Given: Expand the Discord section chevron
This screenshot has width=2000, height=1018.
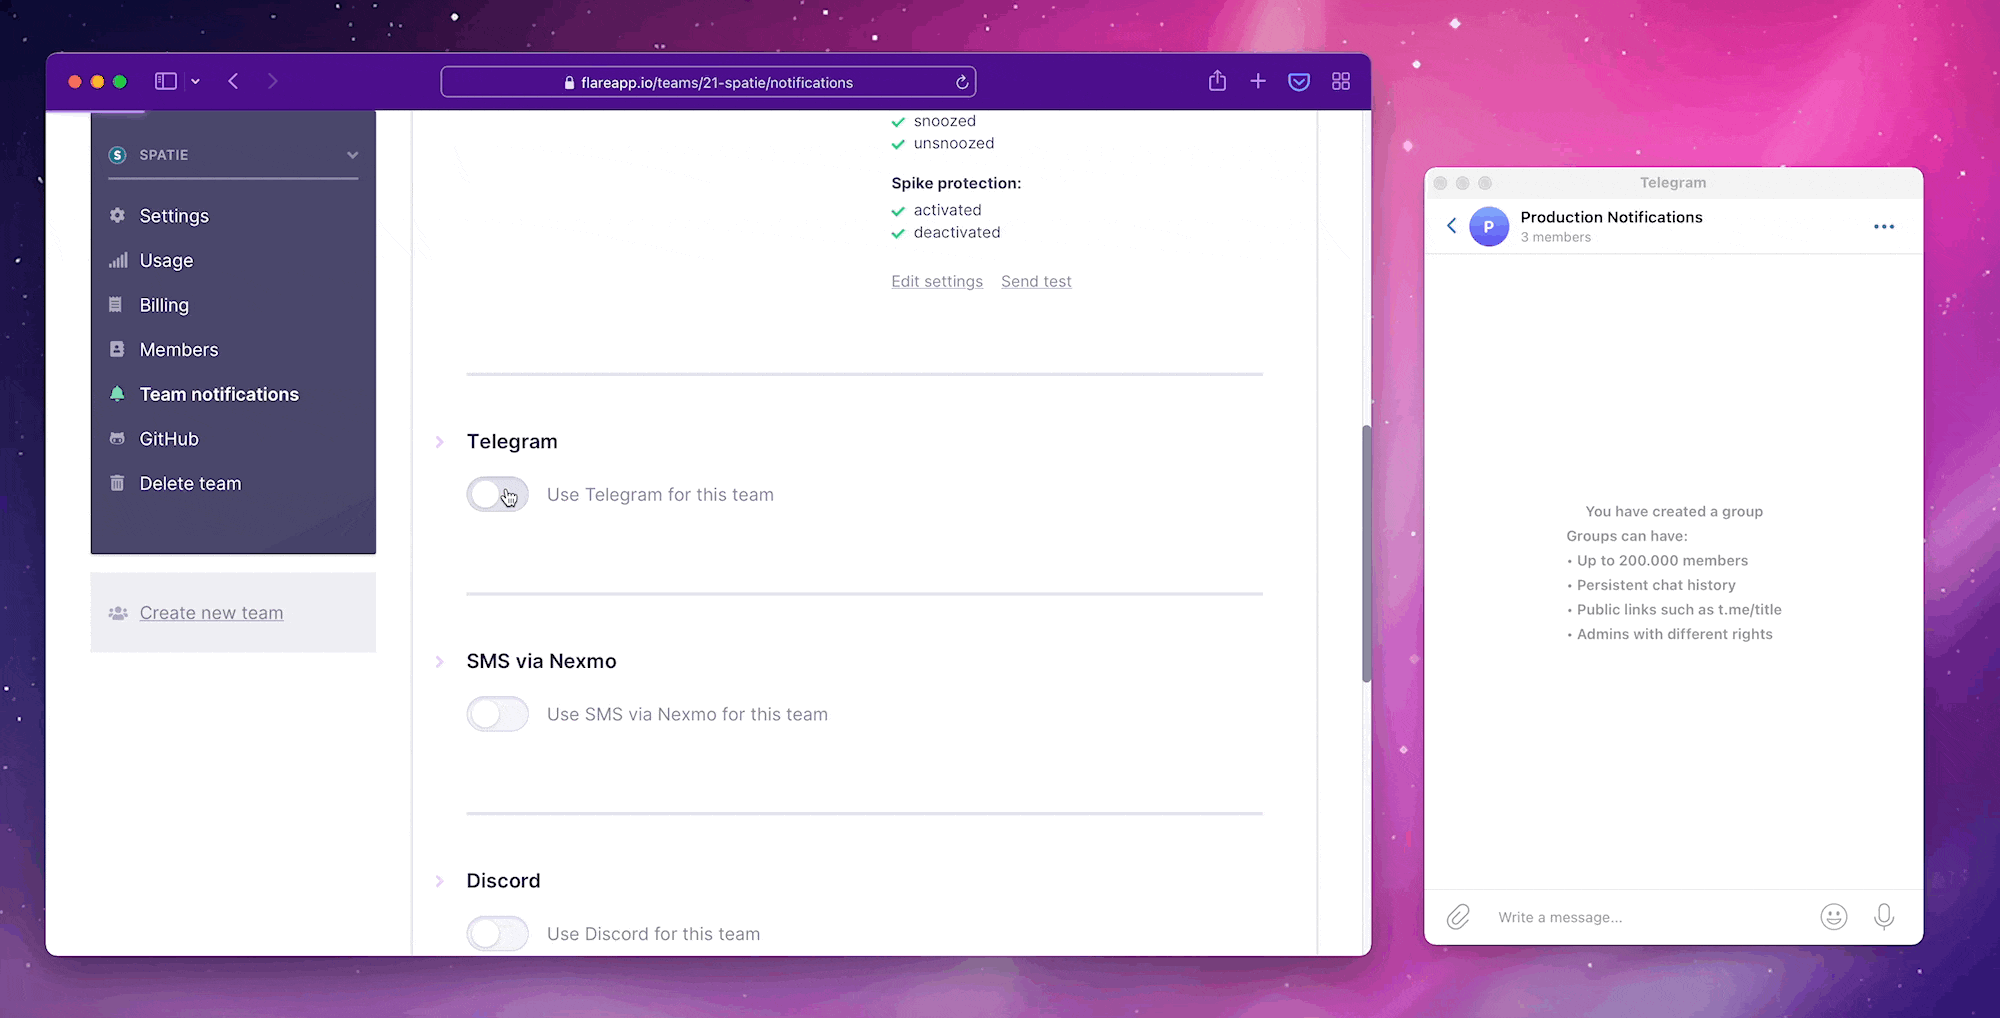Looking at the screenshot, I should 439,881.
